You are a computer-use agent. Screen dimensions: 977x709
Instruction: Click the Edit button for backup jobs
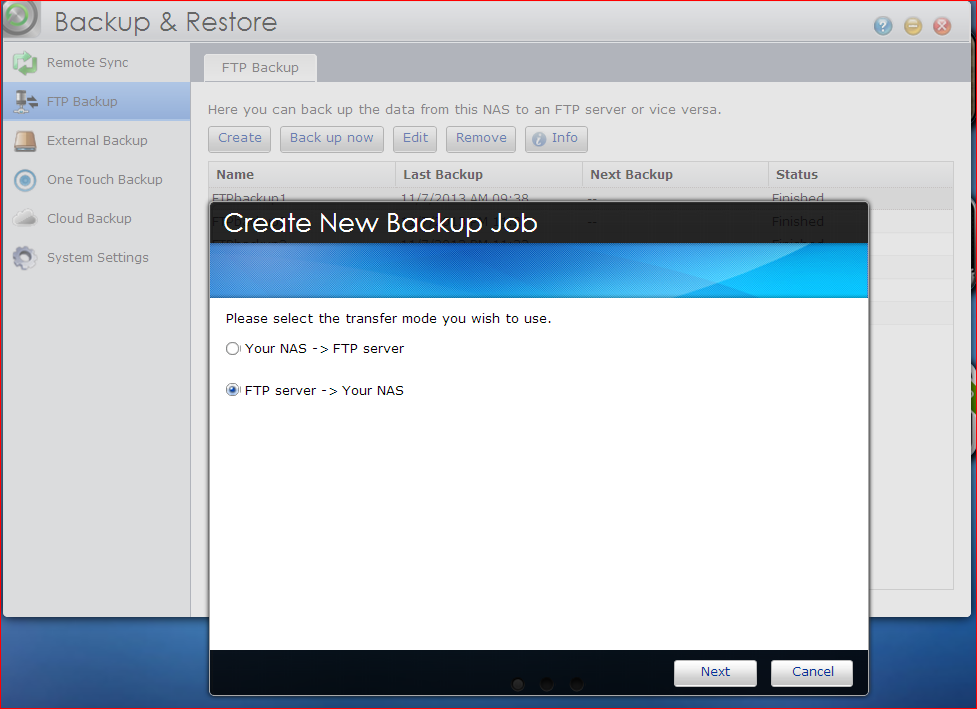click(x=415, y=138)
